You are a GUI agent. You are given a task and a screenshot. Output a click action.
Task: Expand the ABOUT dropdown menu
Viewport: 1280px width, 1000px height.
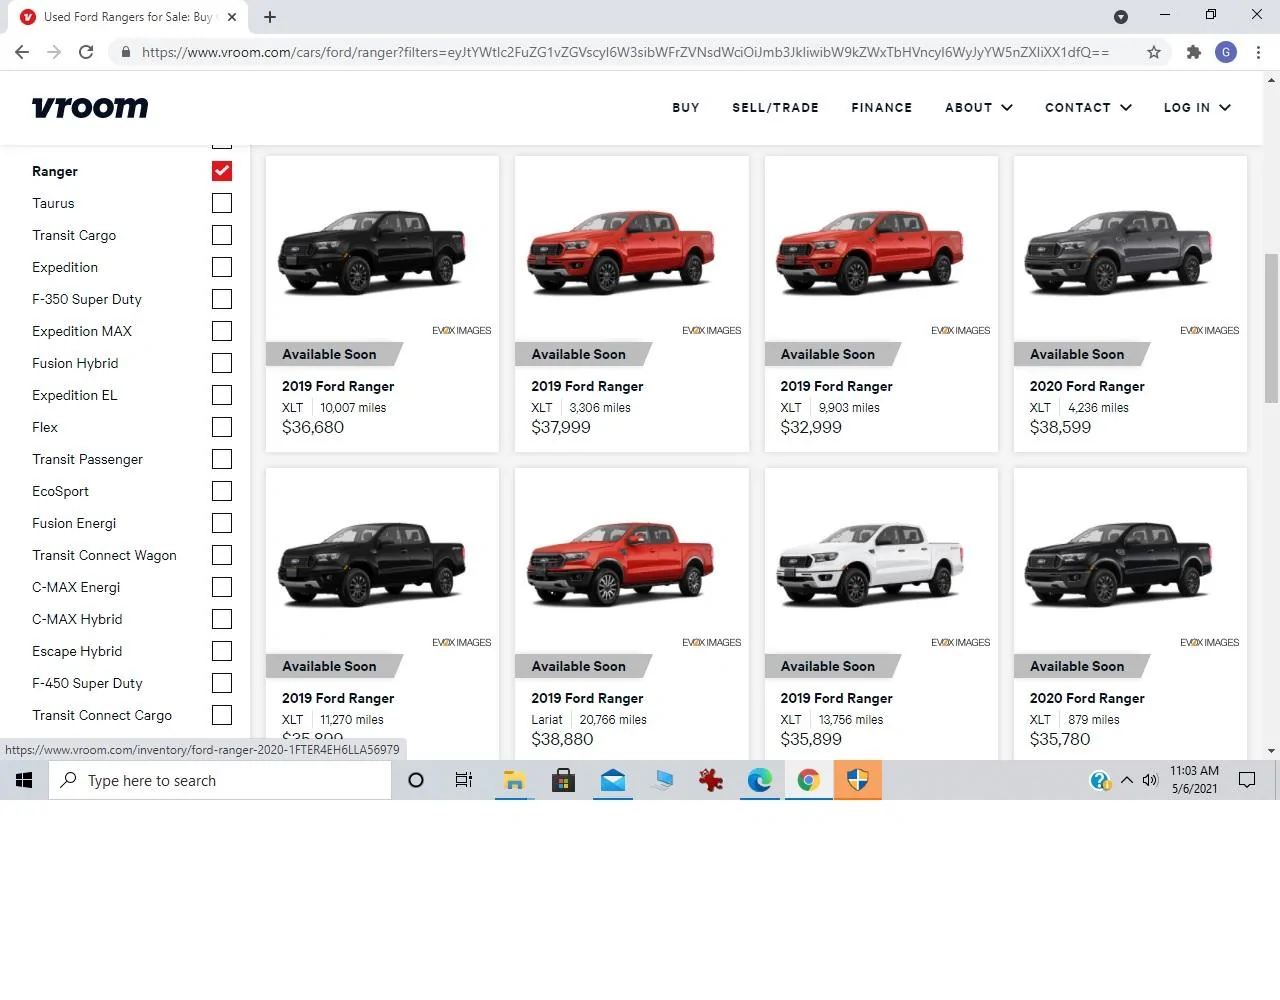coord(979,107)
